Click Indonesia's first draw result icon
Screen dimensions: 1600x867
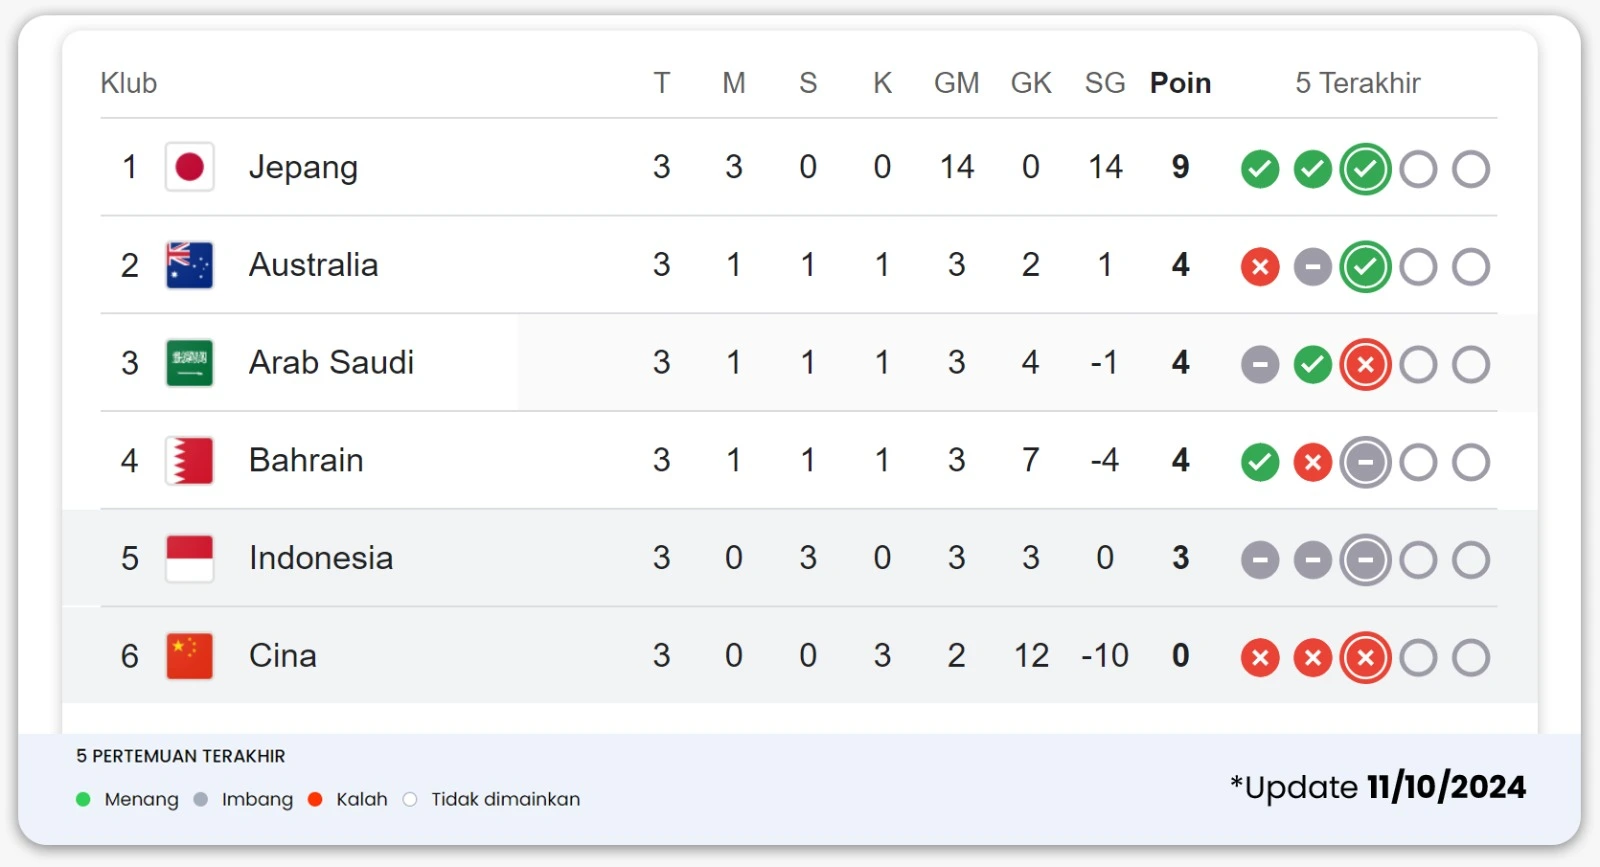pos(1260,560)
